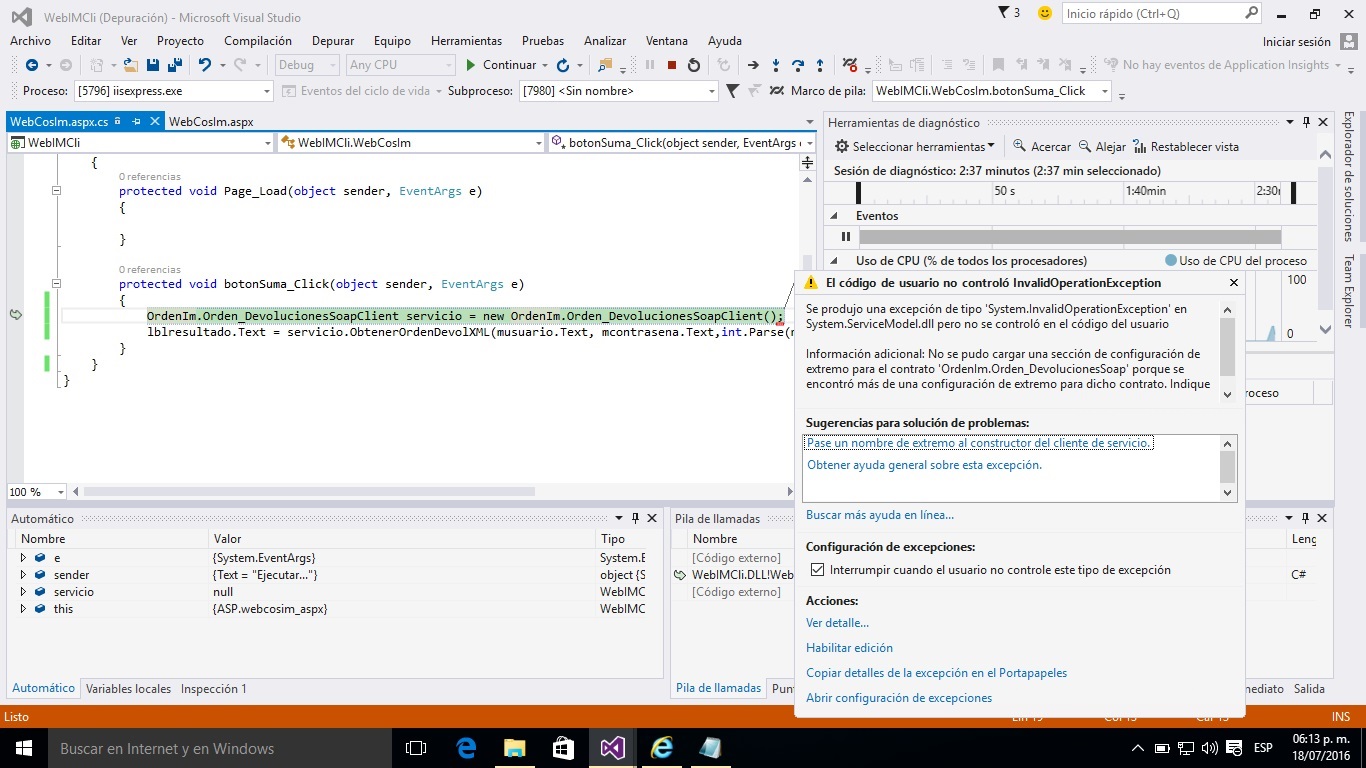
Task: Click the Acercar zoom-in tool
Action: pos(1042,146)
